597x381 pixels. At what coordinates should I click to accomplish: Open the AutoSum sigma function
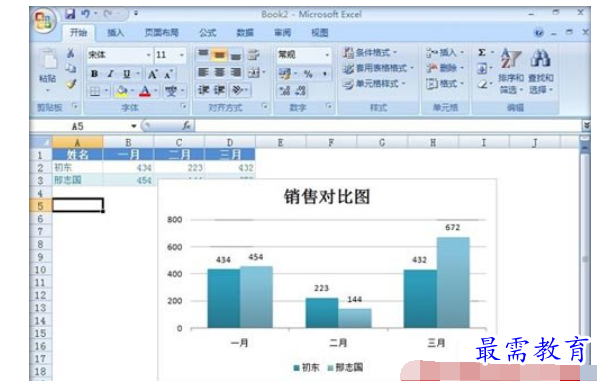(482, 53)
